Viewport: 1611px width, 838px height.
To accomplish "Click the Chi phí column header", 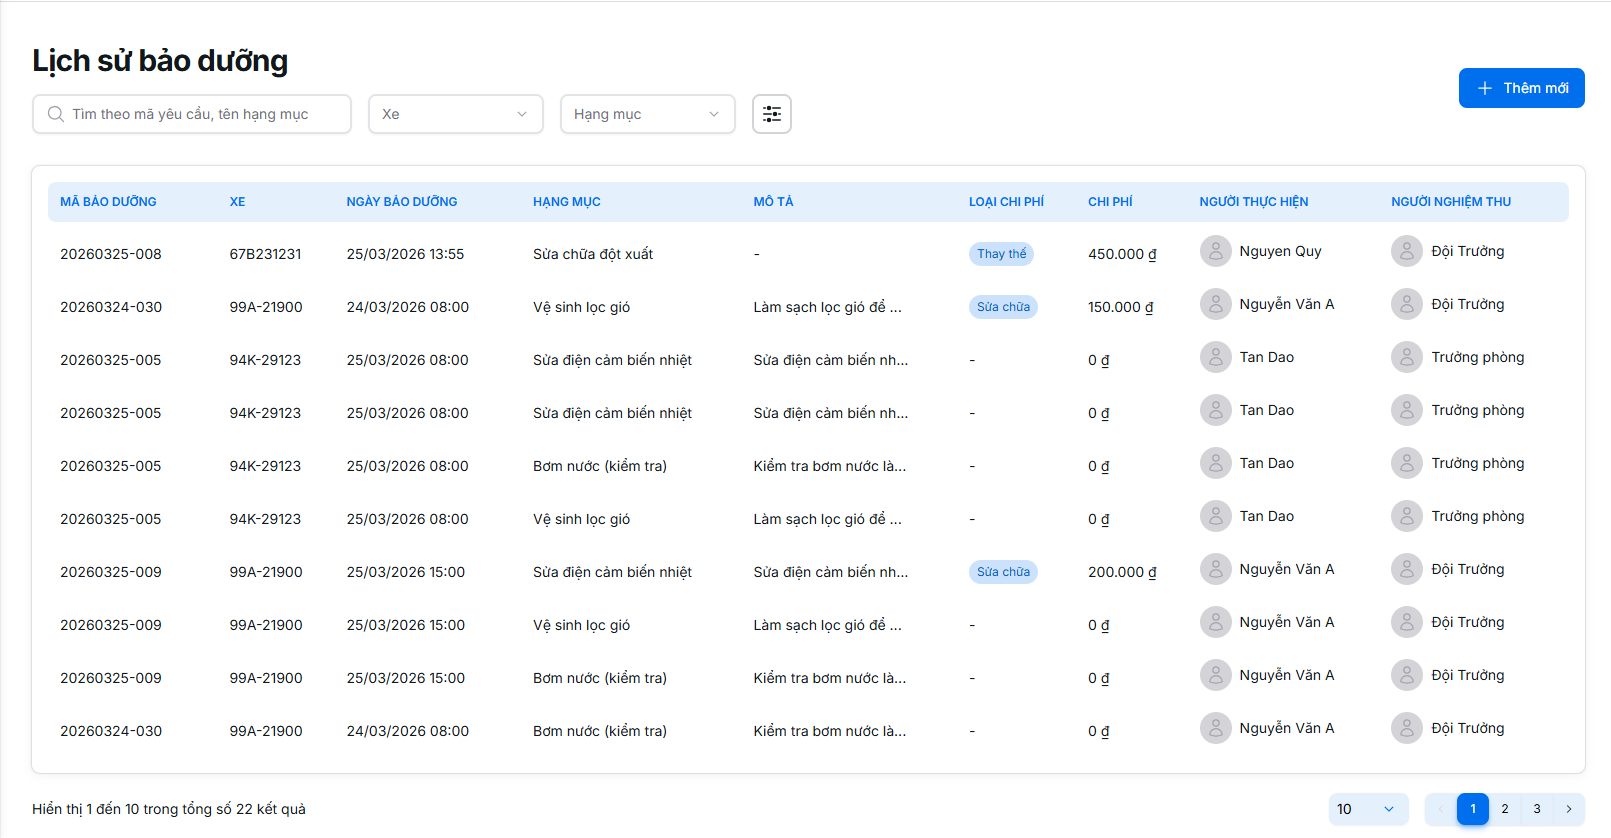I will tap(1110, 202).
